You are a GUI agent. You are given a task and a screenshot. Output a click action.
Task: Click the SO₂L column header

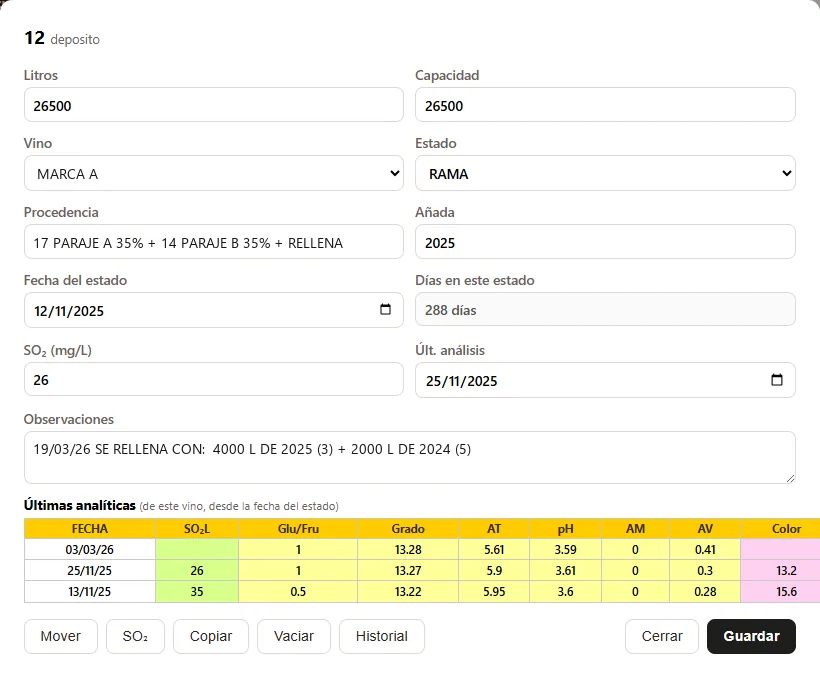197,529
